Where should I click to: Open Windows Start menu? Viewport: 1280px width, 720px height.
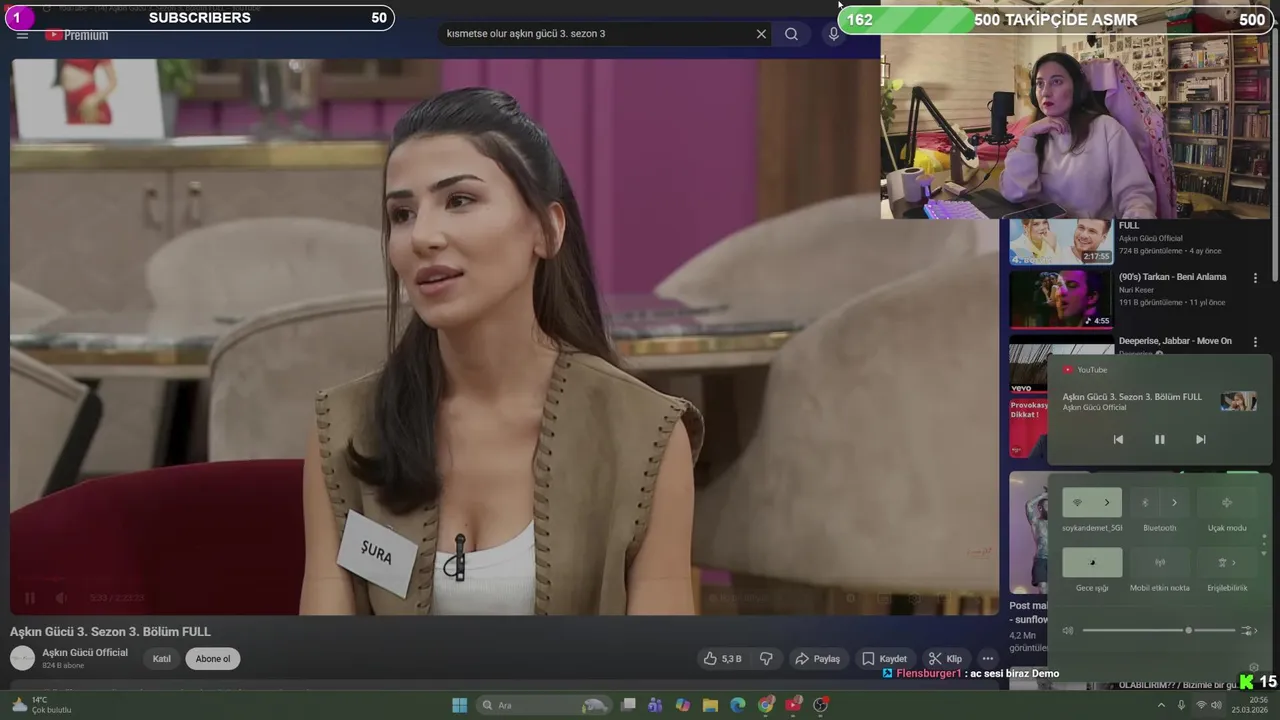point(459,705)
